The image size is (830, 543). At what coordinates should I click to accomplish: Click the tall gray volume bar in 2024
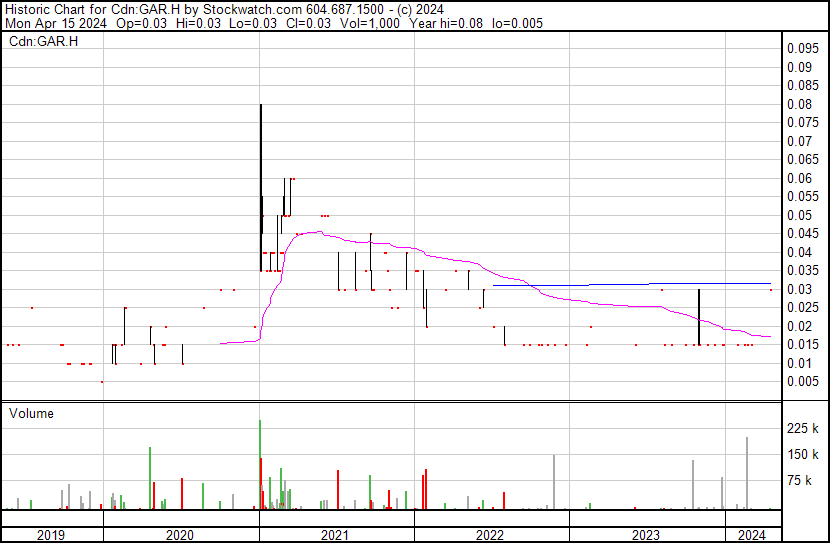(747, 473)
